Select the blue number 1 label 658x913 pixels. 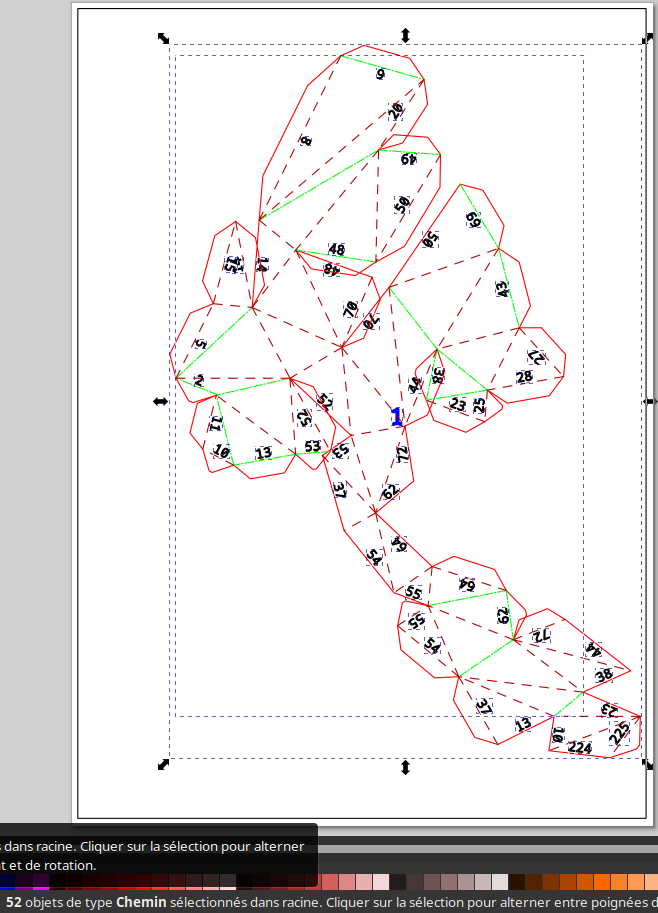(396, 417)
